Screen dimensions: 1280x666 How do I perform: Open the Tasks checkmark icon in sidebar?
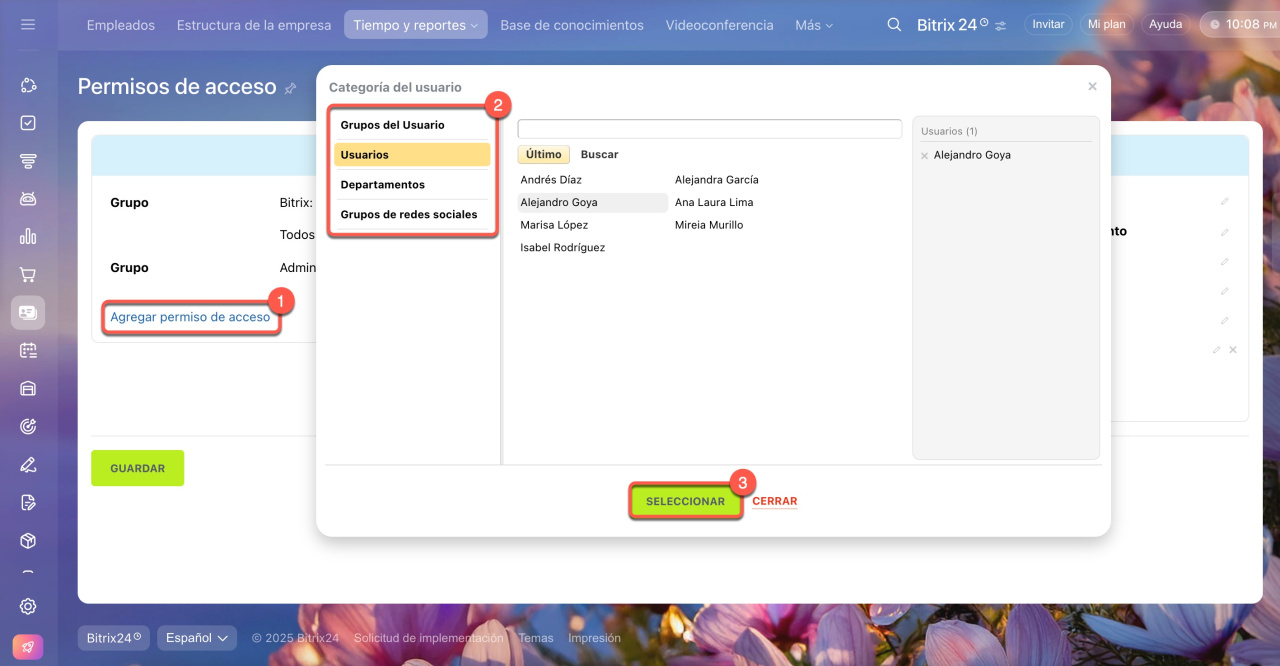point(28,123)
